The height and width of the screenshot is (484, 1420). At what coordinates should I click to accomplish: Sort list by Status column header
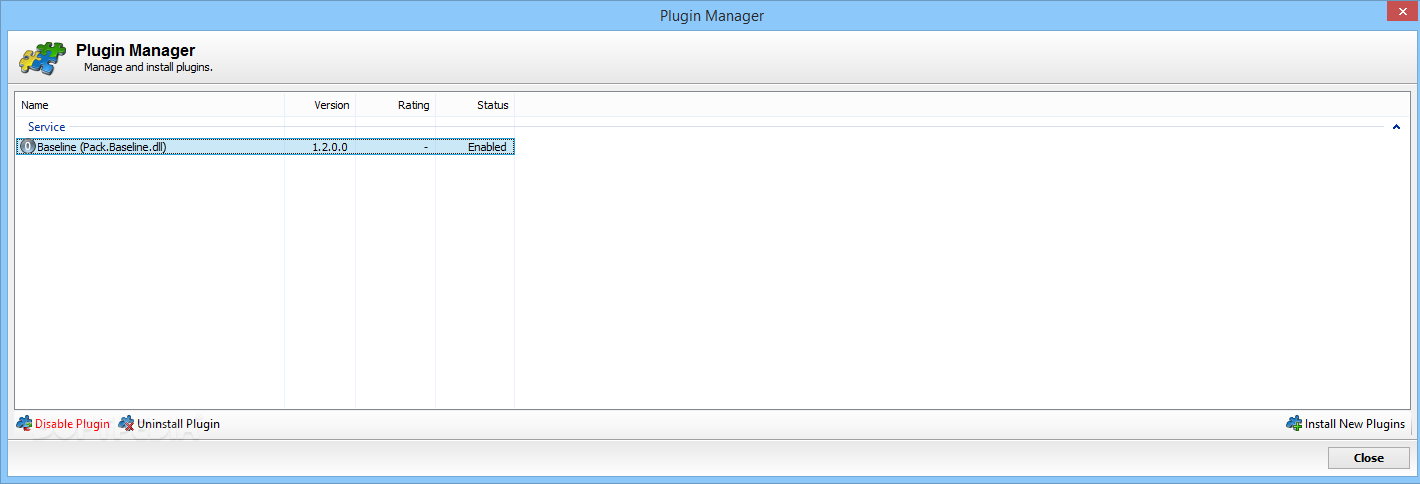click(x=475, y=105)
